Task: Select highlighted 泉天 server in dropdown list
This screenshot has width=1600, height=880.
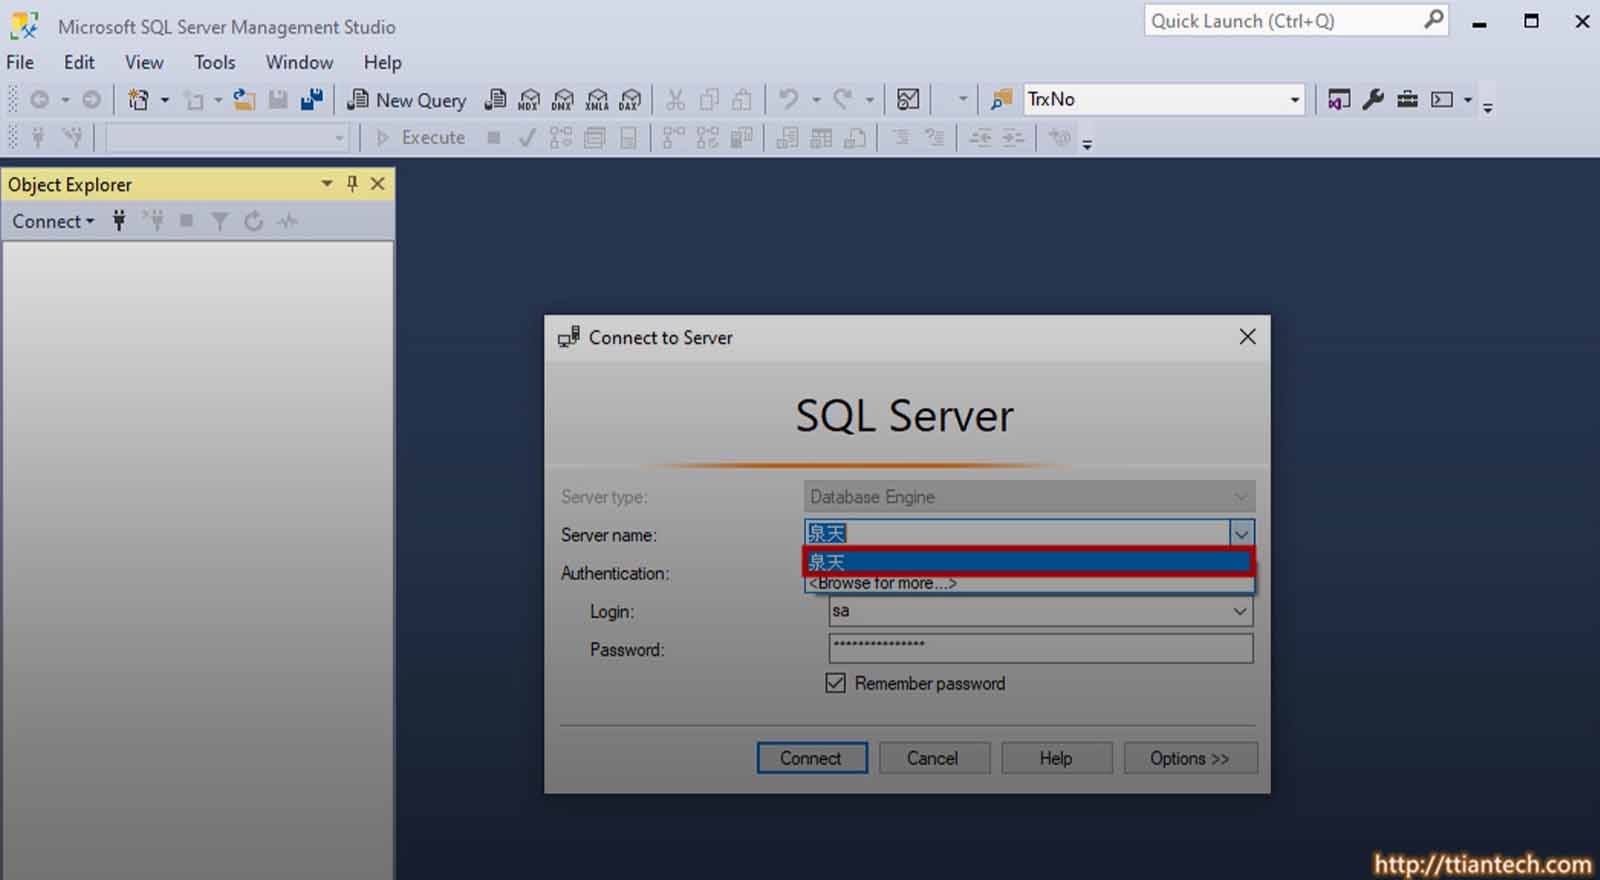Action: coord(1028,562)
